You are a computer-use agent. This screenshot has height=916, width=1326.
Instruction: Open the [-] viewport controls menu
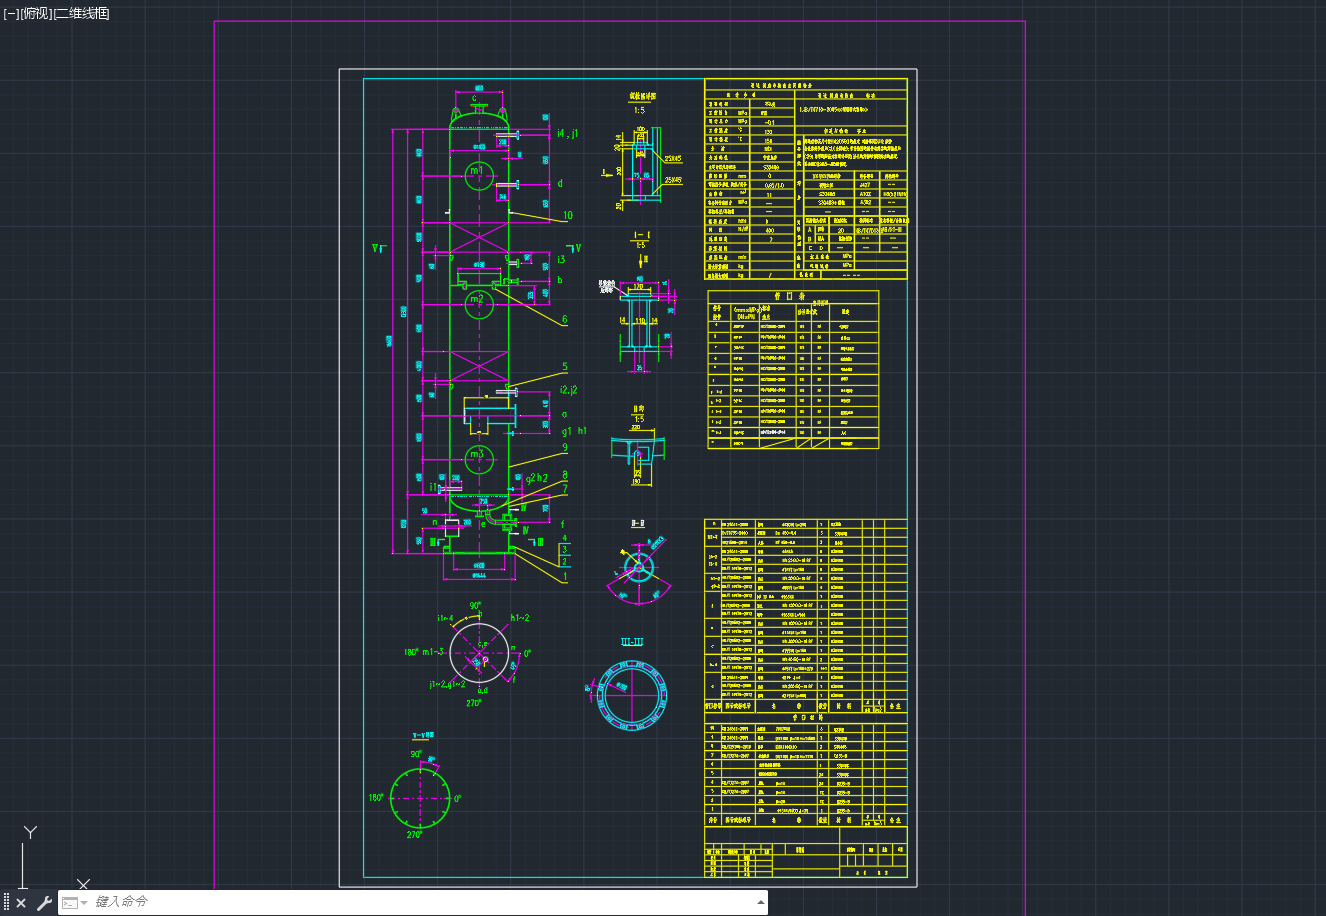tap(10, 13)
